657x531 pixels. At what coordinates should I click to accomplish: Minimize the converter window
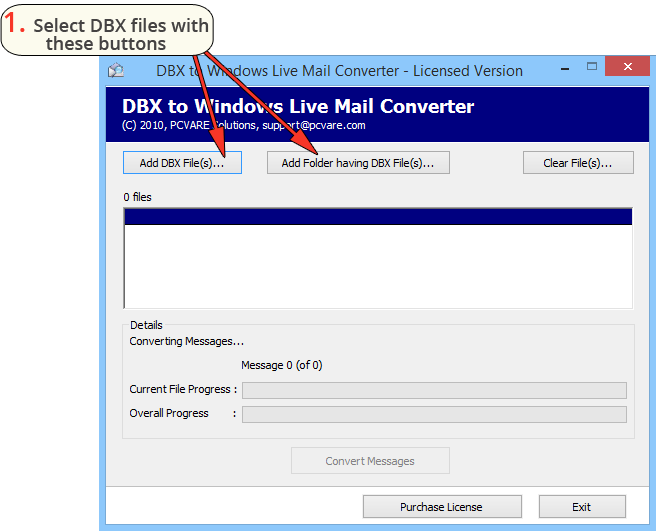[565, 67]
